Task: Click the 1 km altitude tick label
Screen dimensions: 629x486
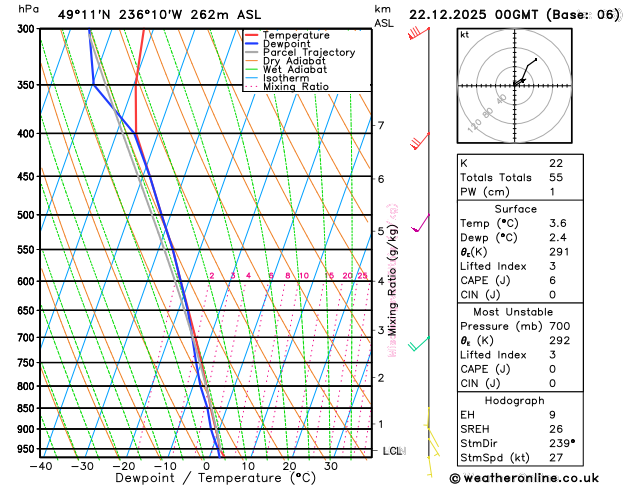Action: [381, 424]
